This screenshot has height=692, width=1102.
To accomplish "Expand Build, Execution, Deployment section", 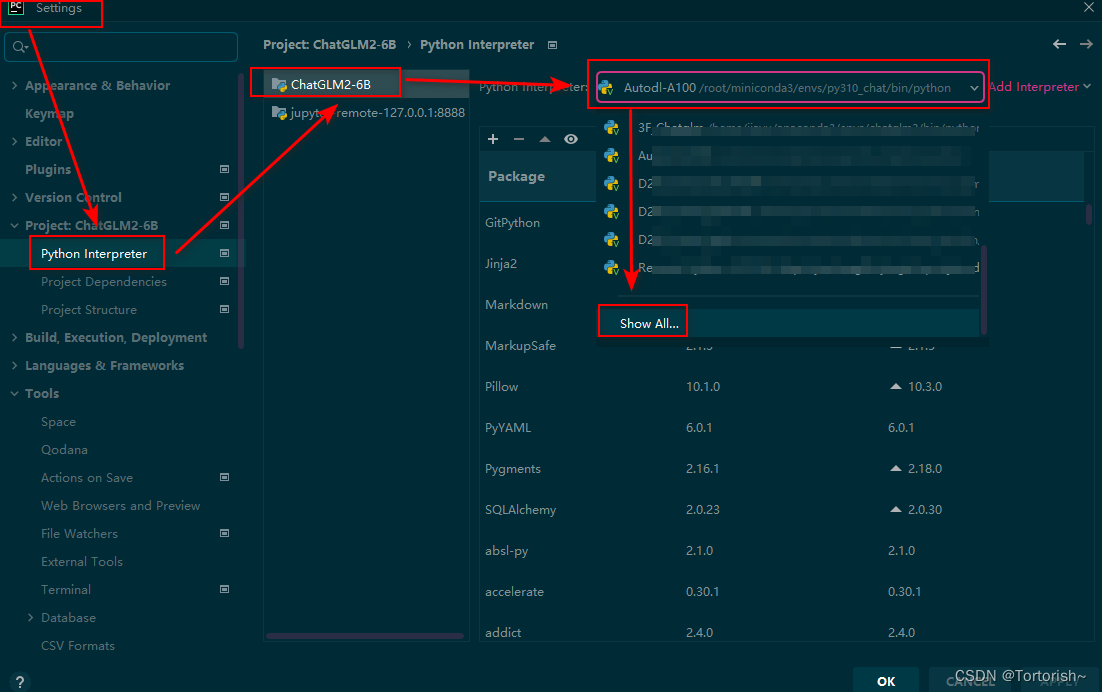I will (x=14, y=337).
